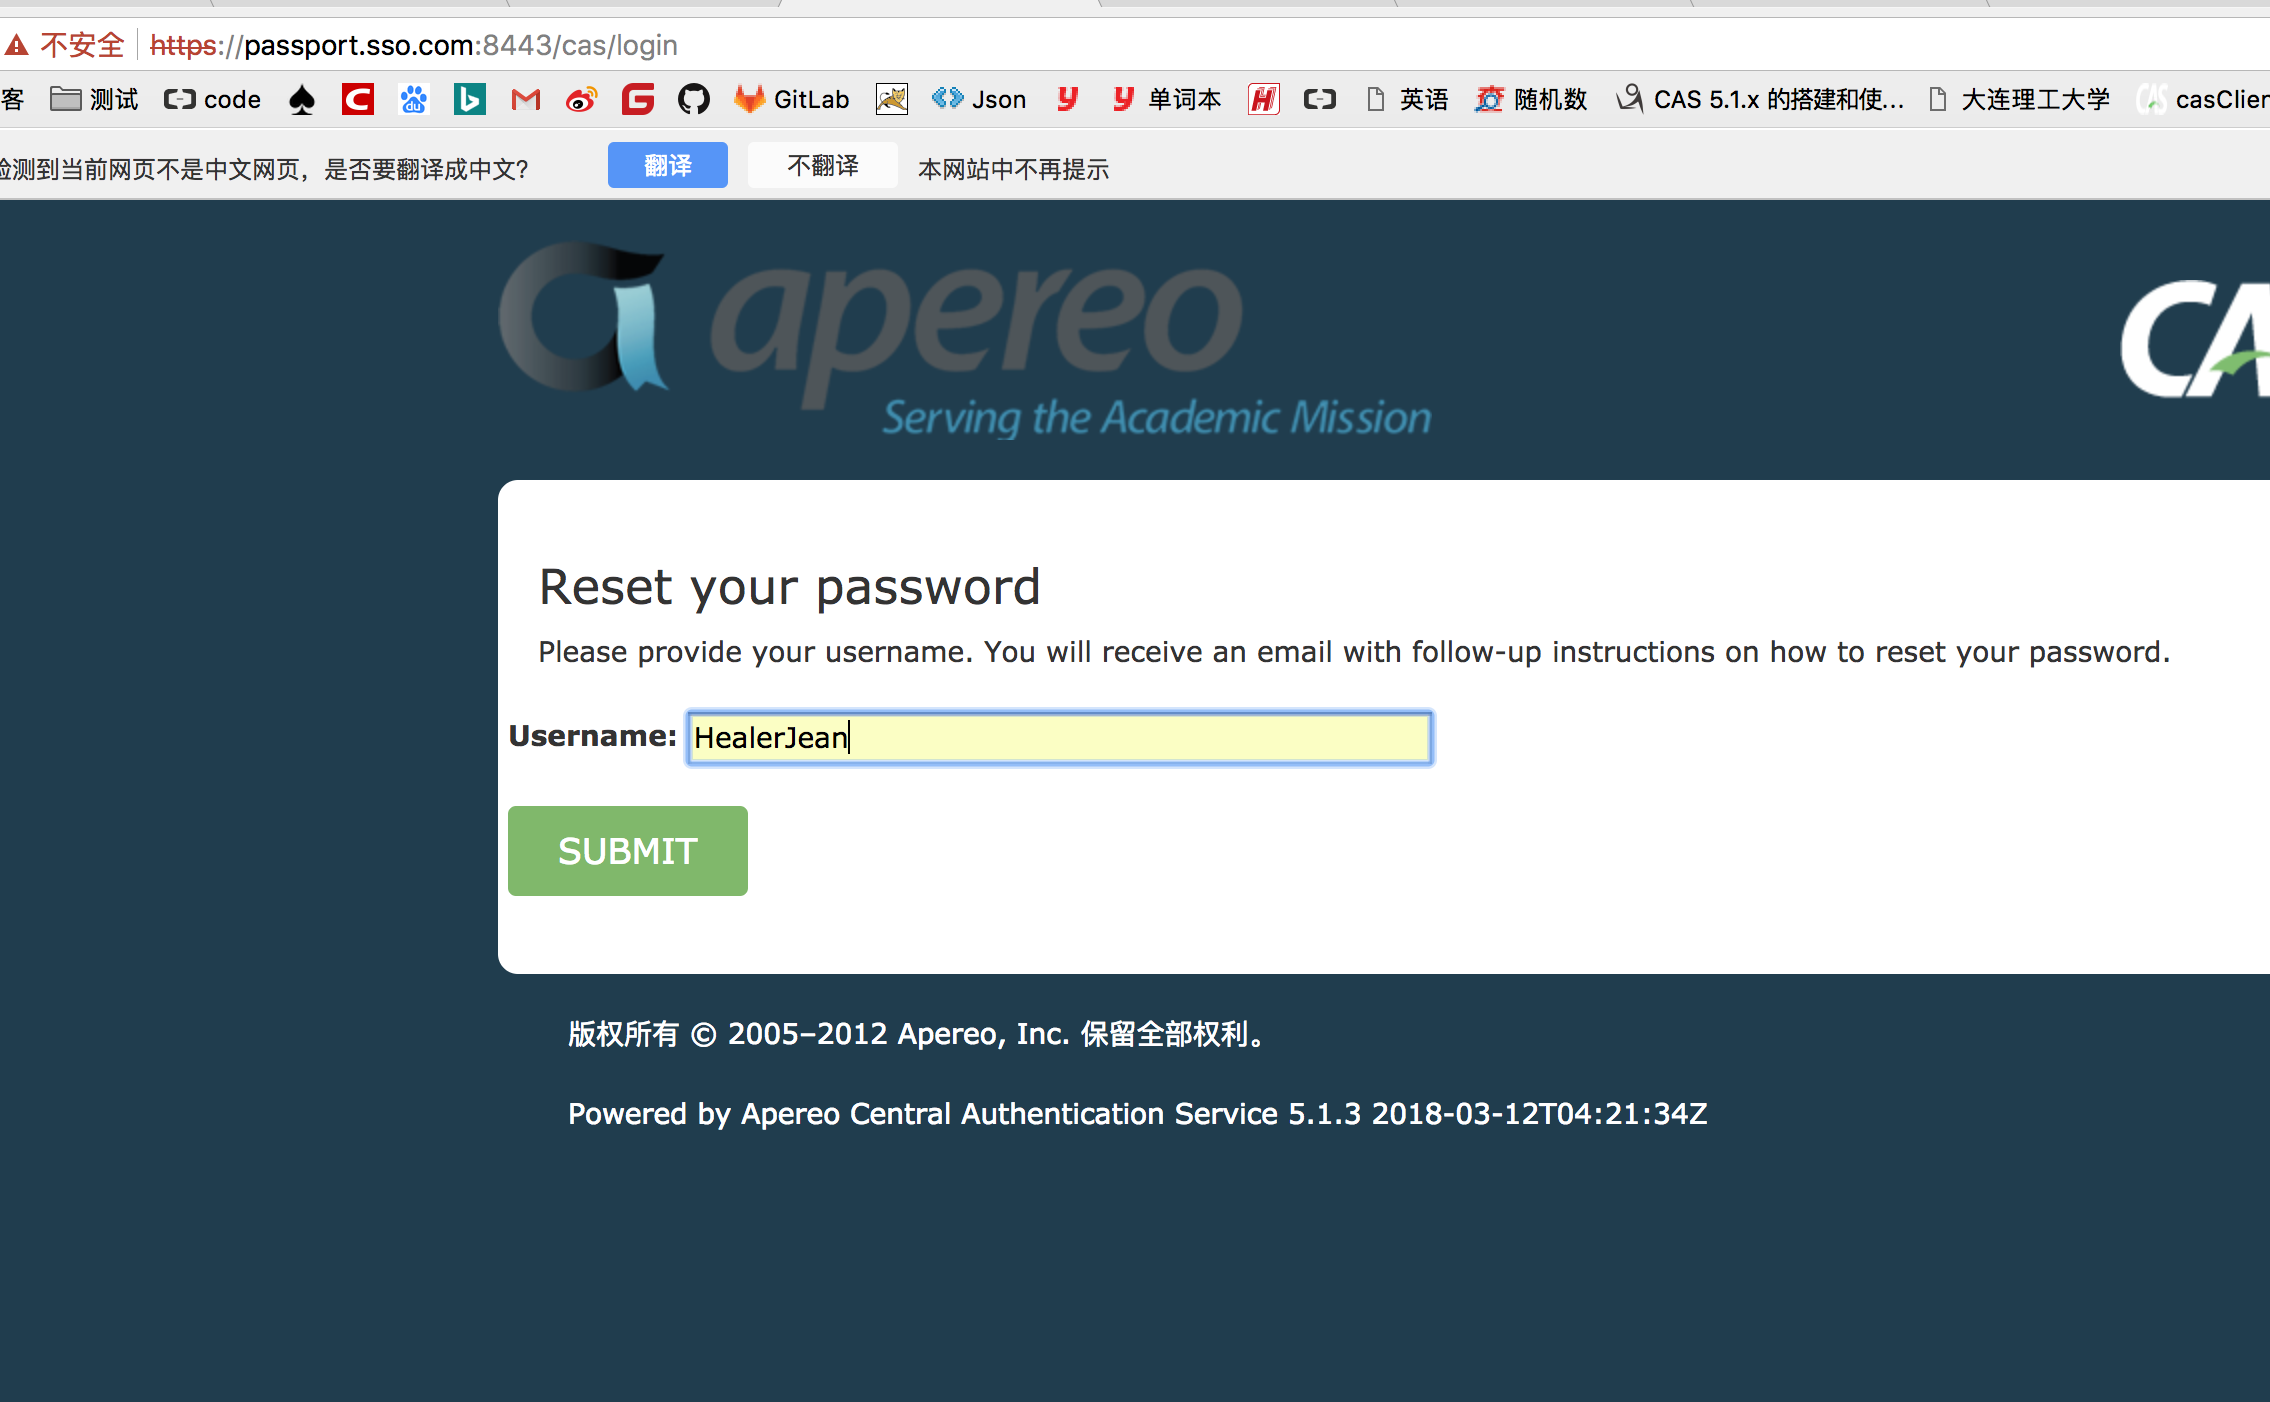The height and width of the screenshot is (1402, 2270).
Task: Open the Baidu paw bookmark
Action: coord(413,99)
